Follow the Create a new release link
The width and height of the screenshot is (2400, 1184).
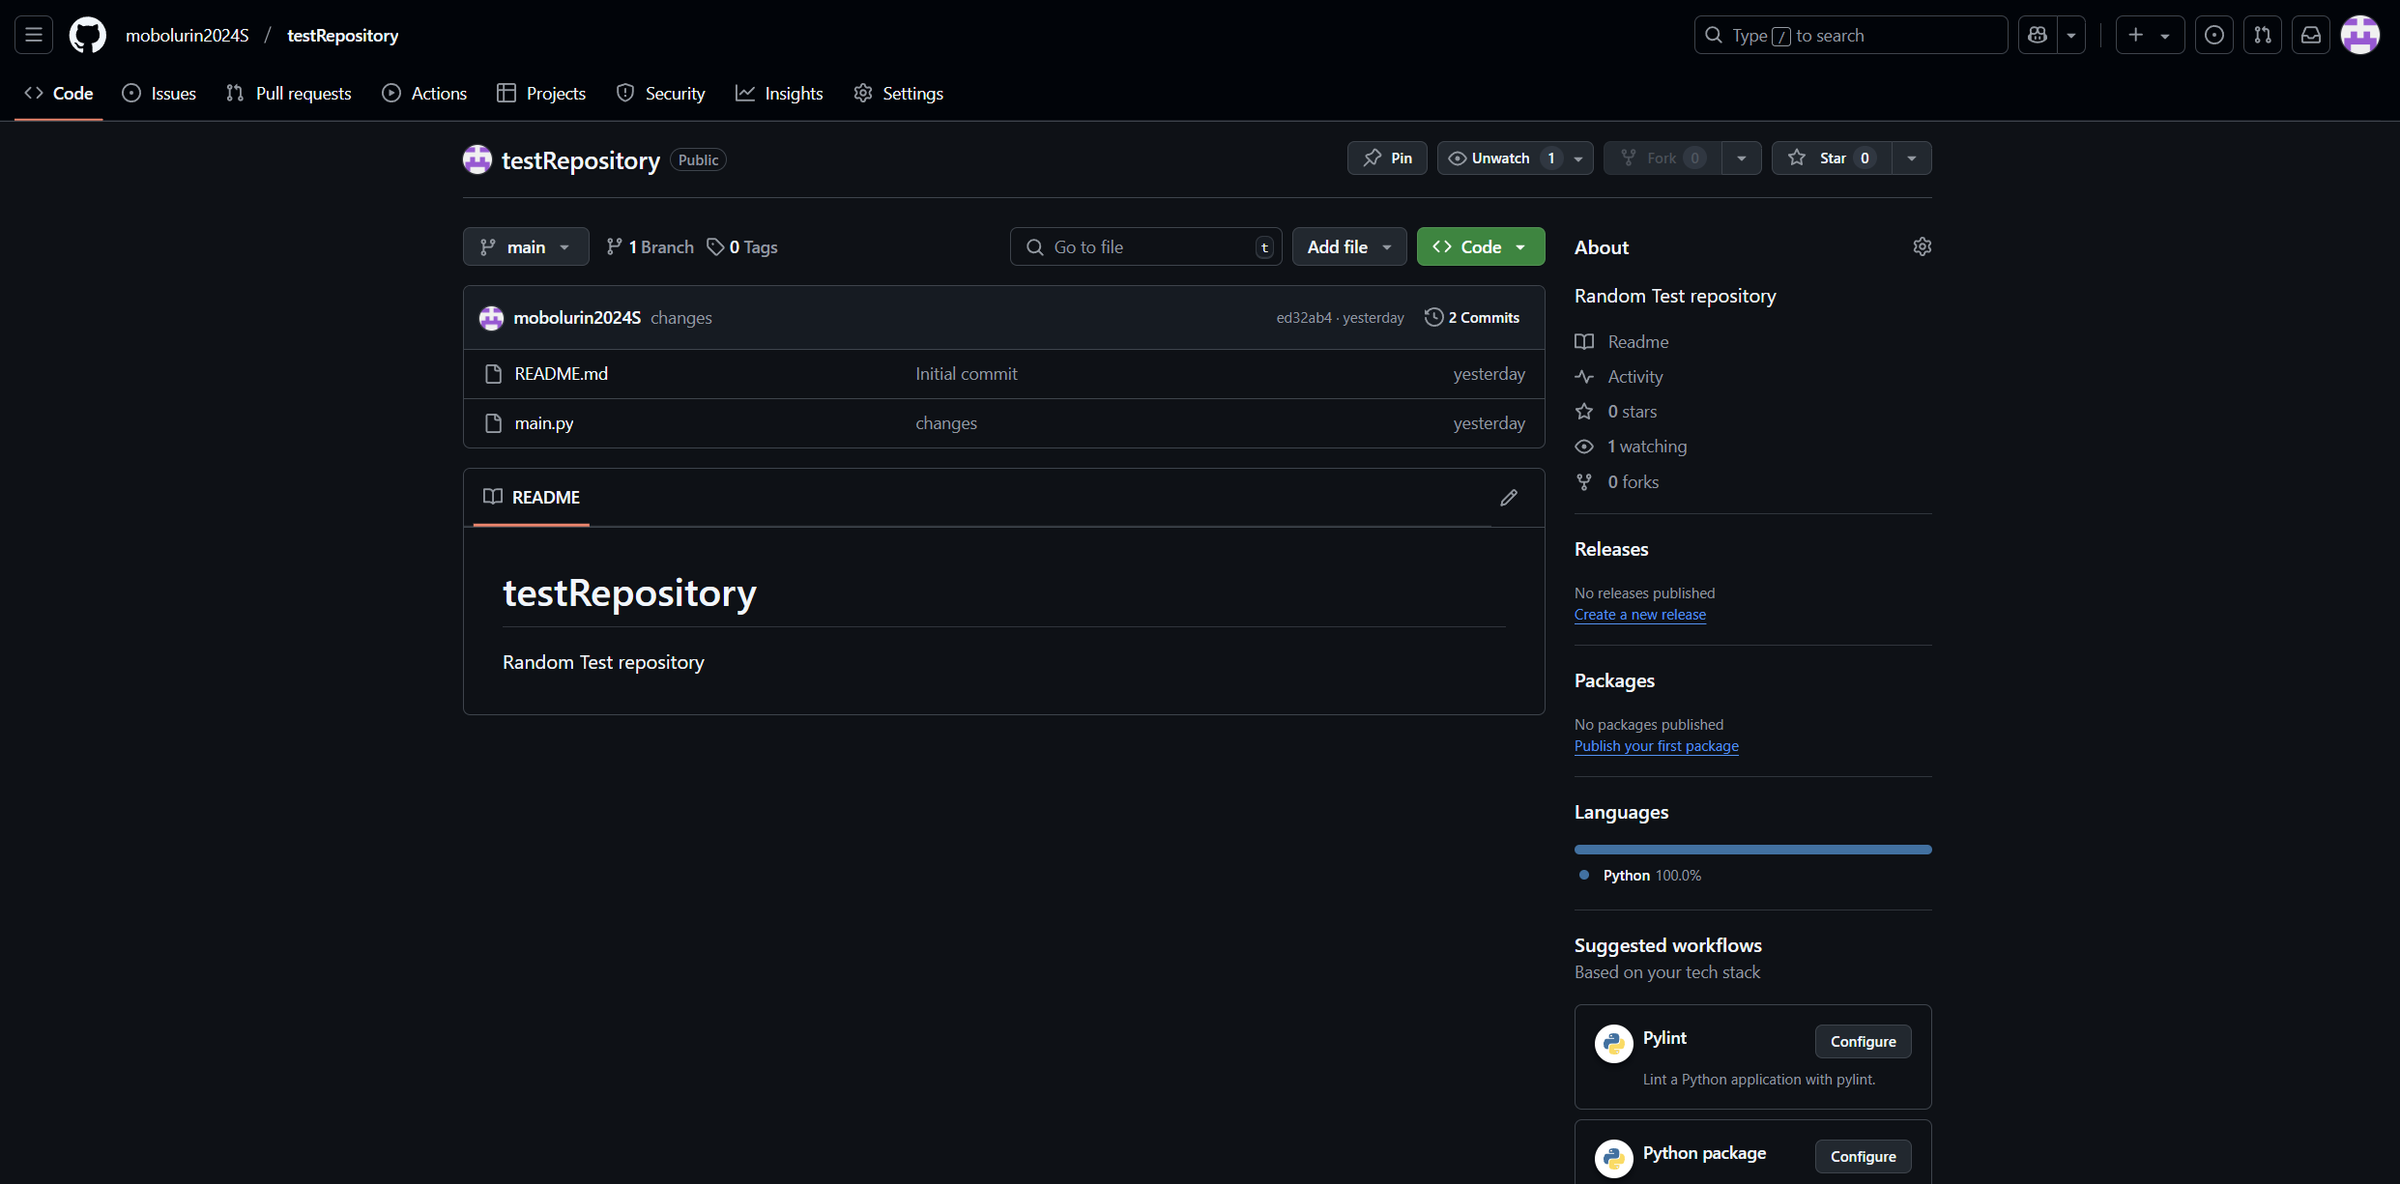point(1640,614)
